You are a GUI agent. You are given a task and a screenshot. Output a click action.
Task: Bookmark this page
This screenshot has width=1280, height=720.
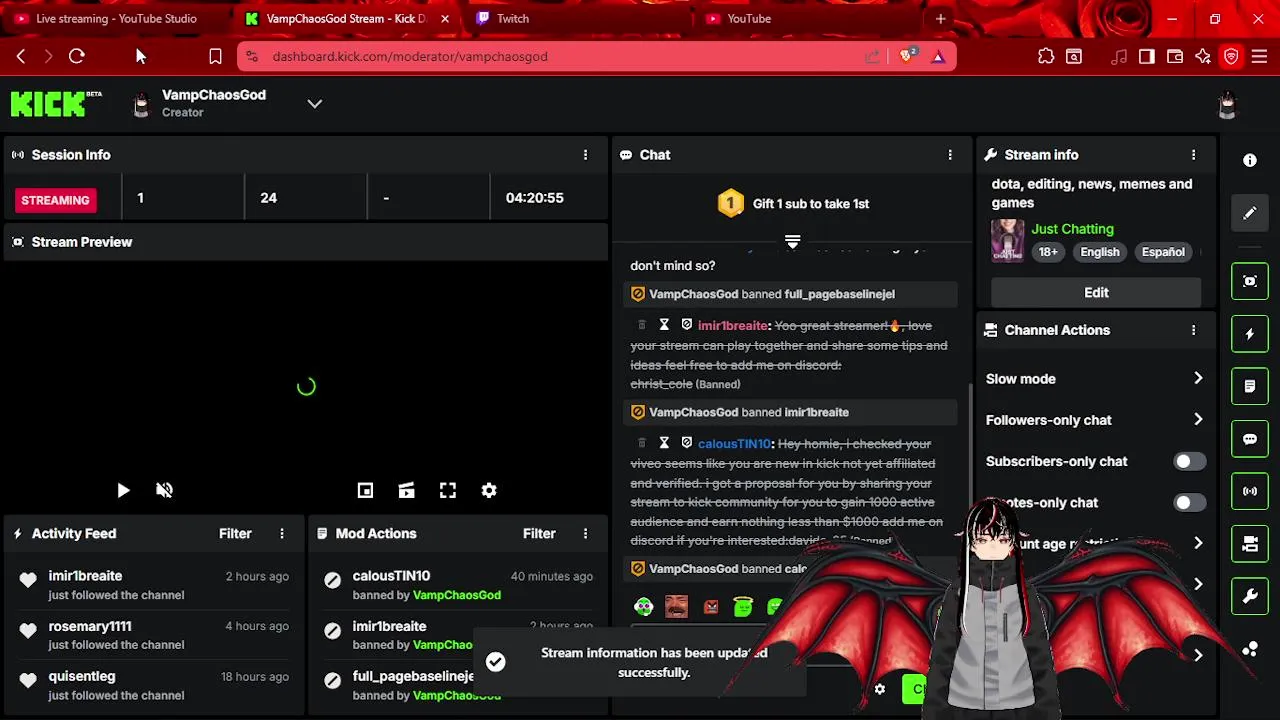pyautogui.click(x=215, y=57)
